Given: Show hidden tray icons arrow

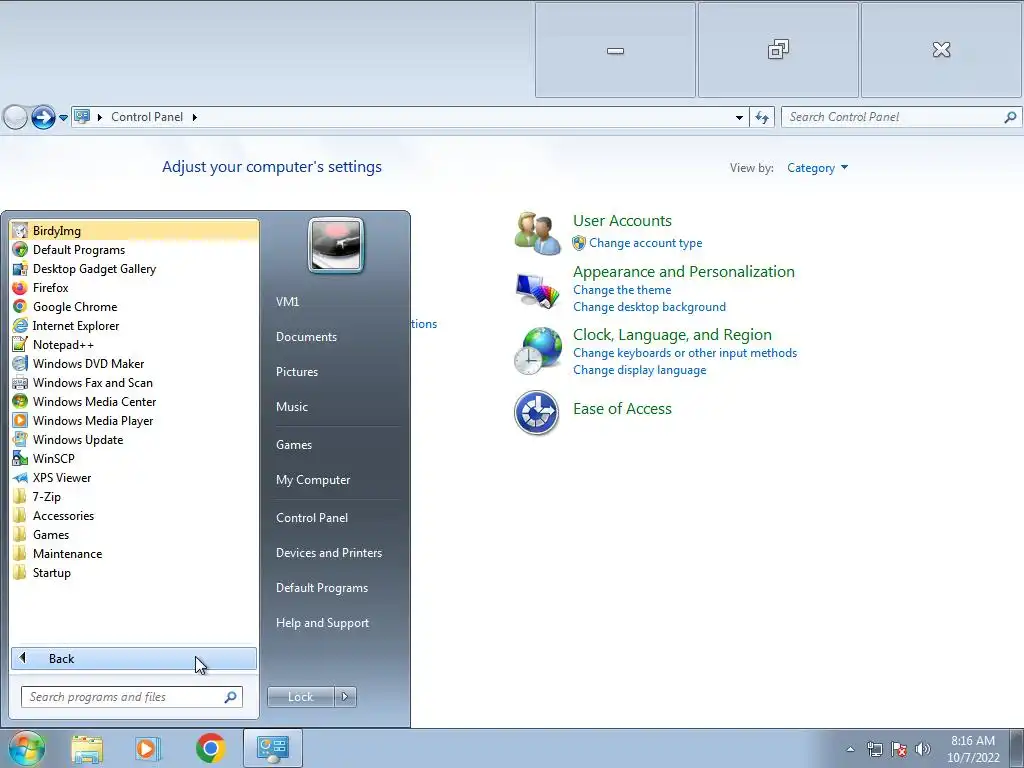Looking at the screenshot, I should (850, 750).
